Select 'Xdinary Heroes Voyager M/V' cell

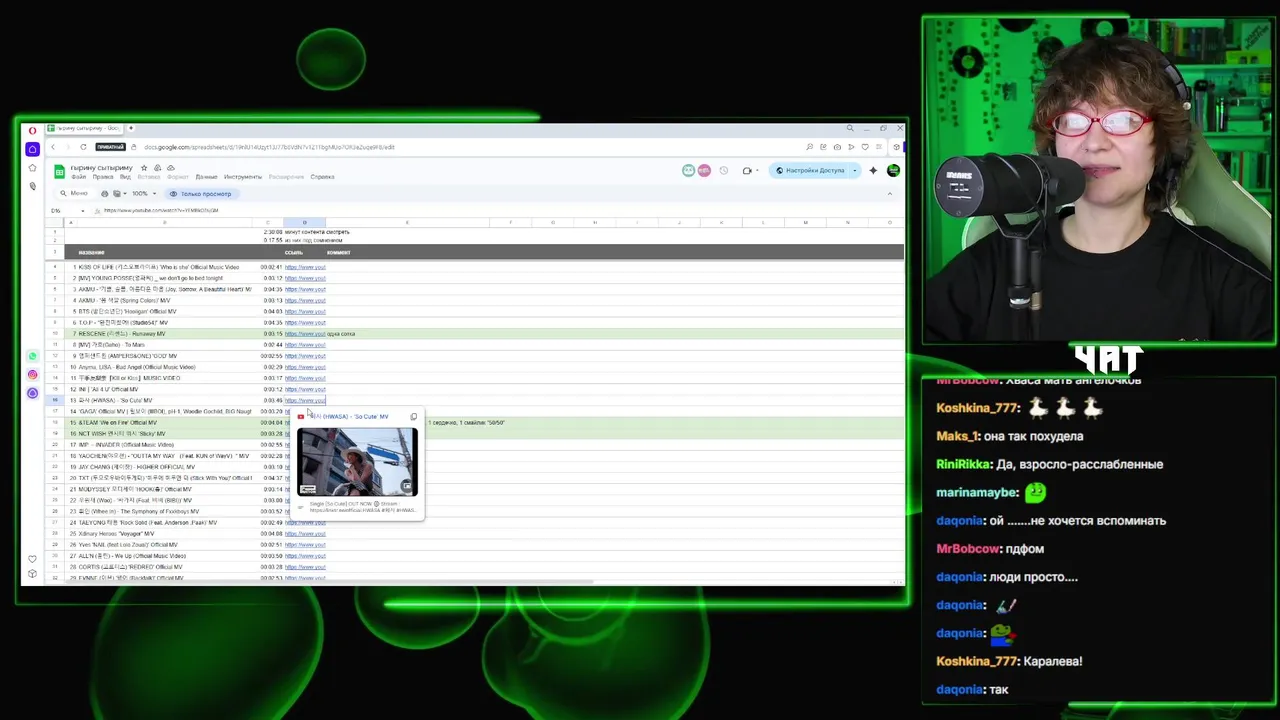point(165,533)
